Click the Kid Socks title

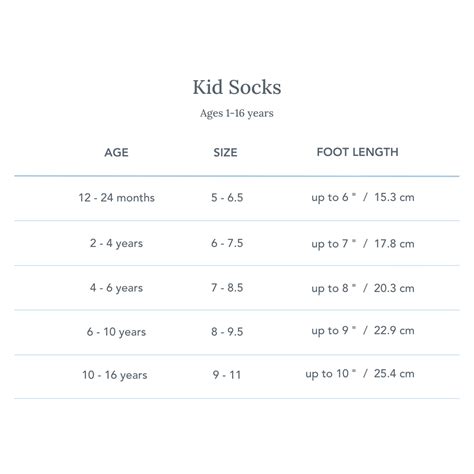[237, 87]
